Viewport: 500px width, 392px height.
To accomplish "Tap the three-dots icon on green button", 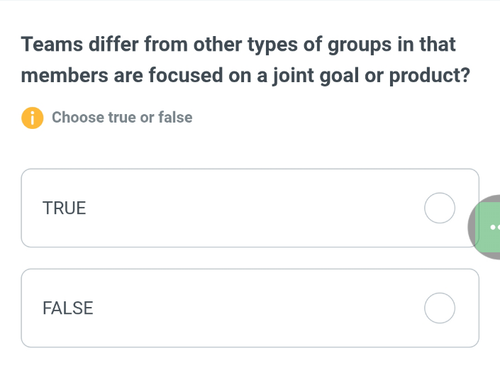I will pyautogui.click(x=495, y=227).
